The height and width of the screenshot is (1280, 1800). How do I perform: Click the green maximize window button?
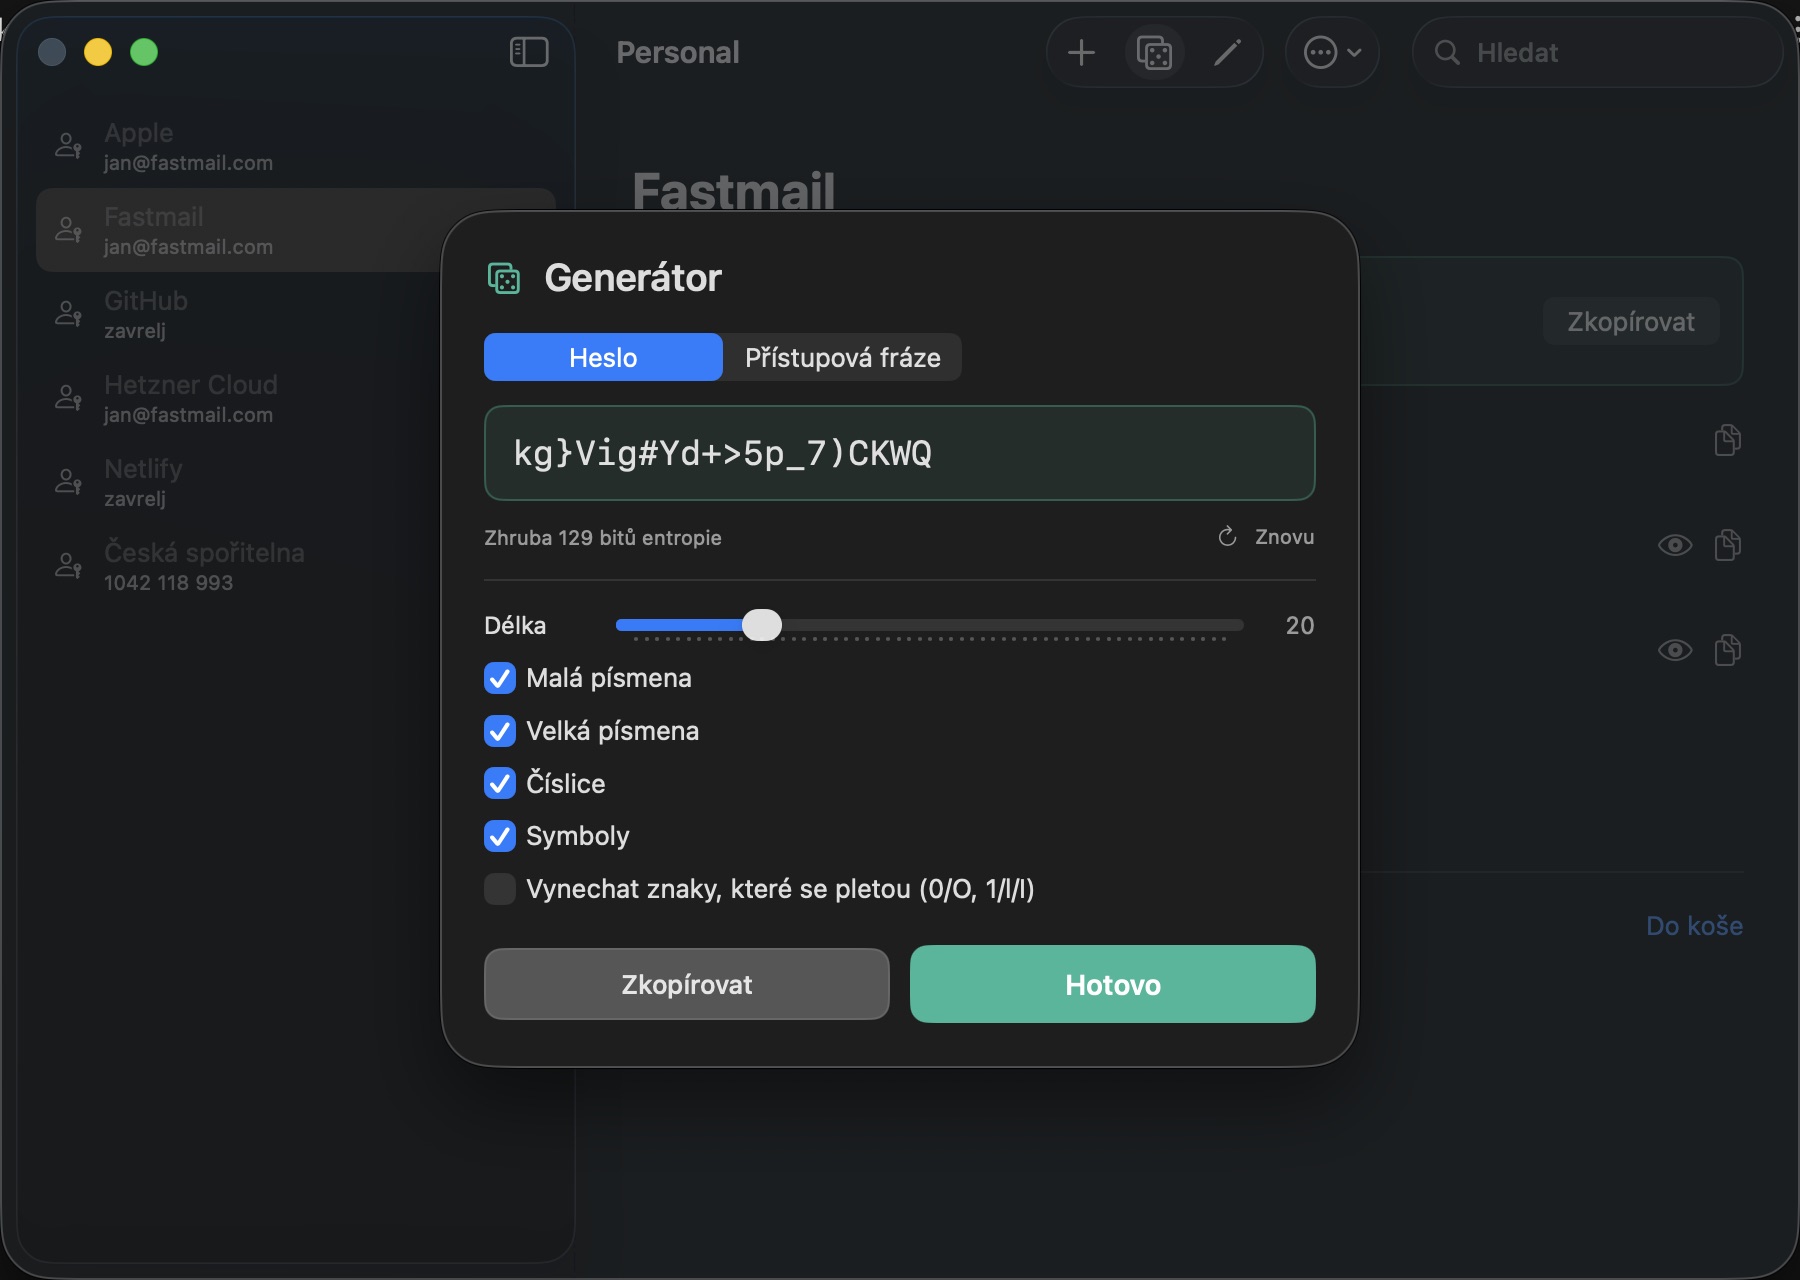[x=144, y=52]
